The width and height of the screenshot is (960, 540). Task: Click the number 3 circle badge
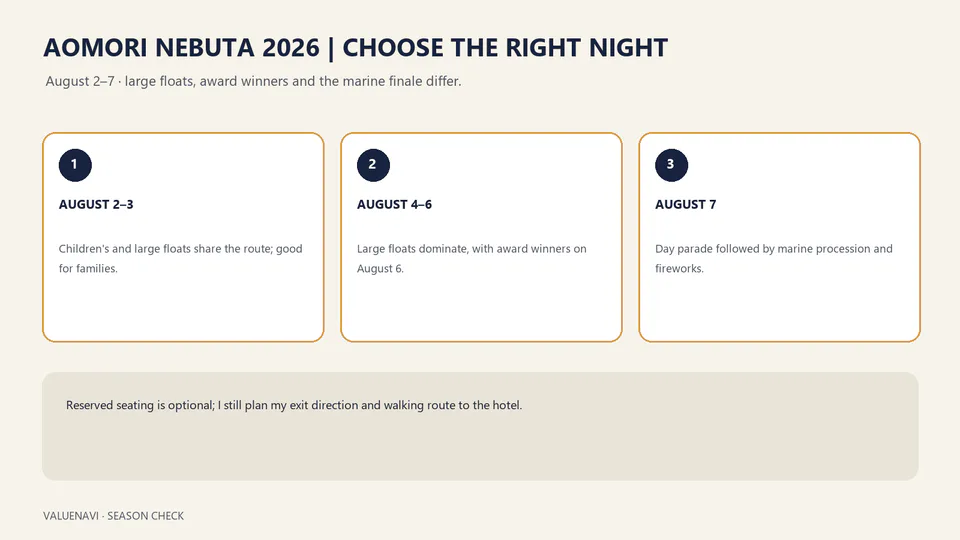coord(672,165)
